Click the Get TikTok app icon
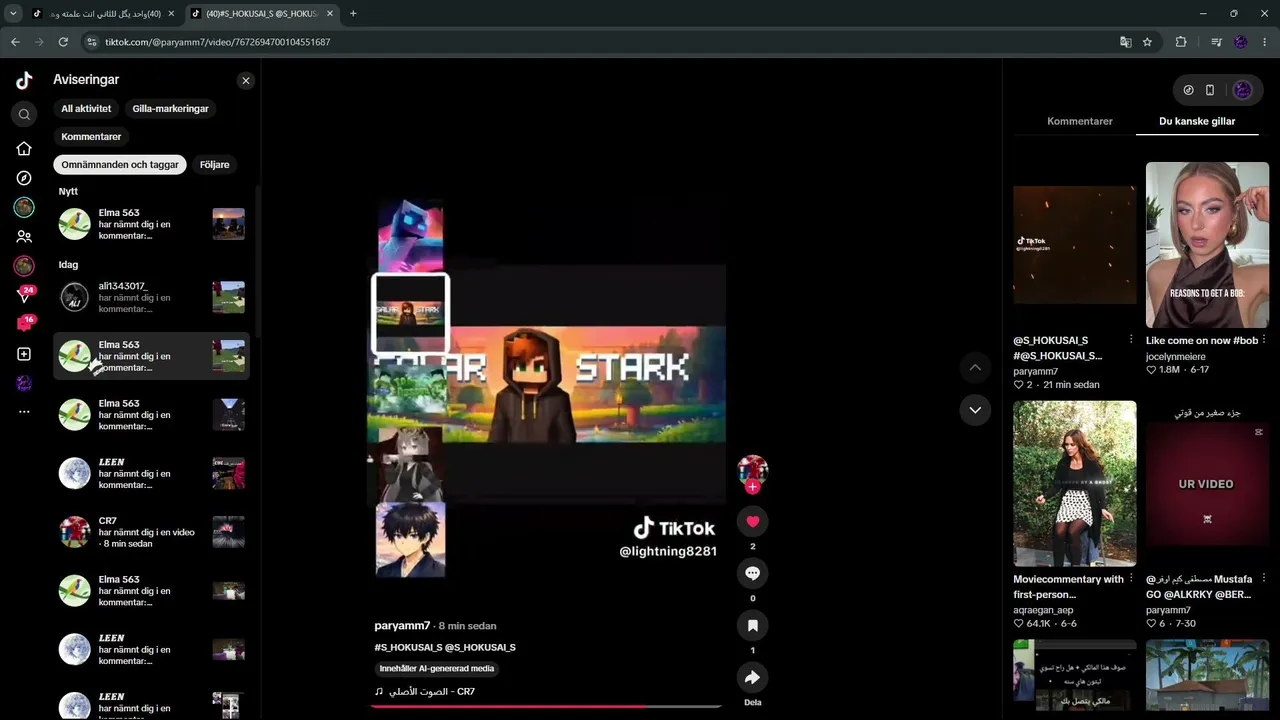The image size is (1280, 720). tap(1188, 90)
